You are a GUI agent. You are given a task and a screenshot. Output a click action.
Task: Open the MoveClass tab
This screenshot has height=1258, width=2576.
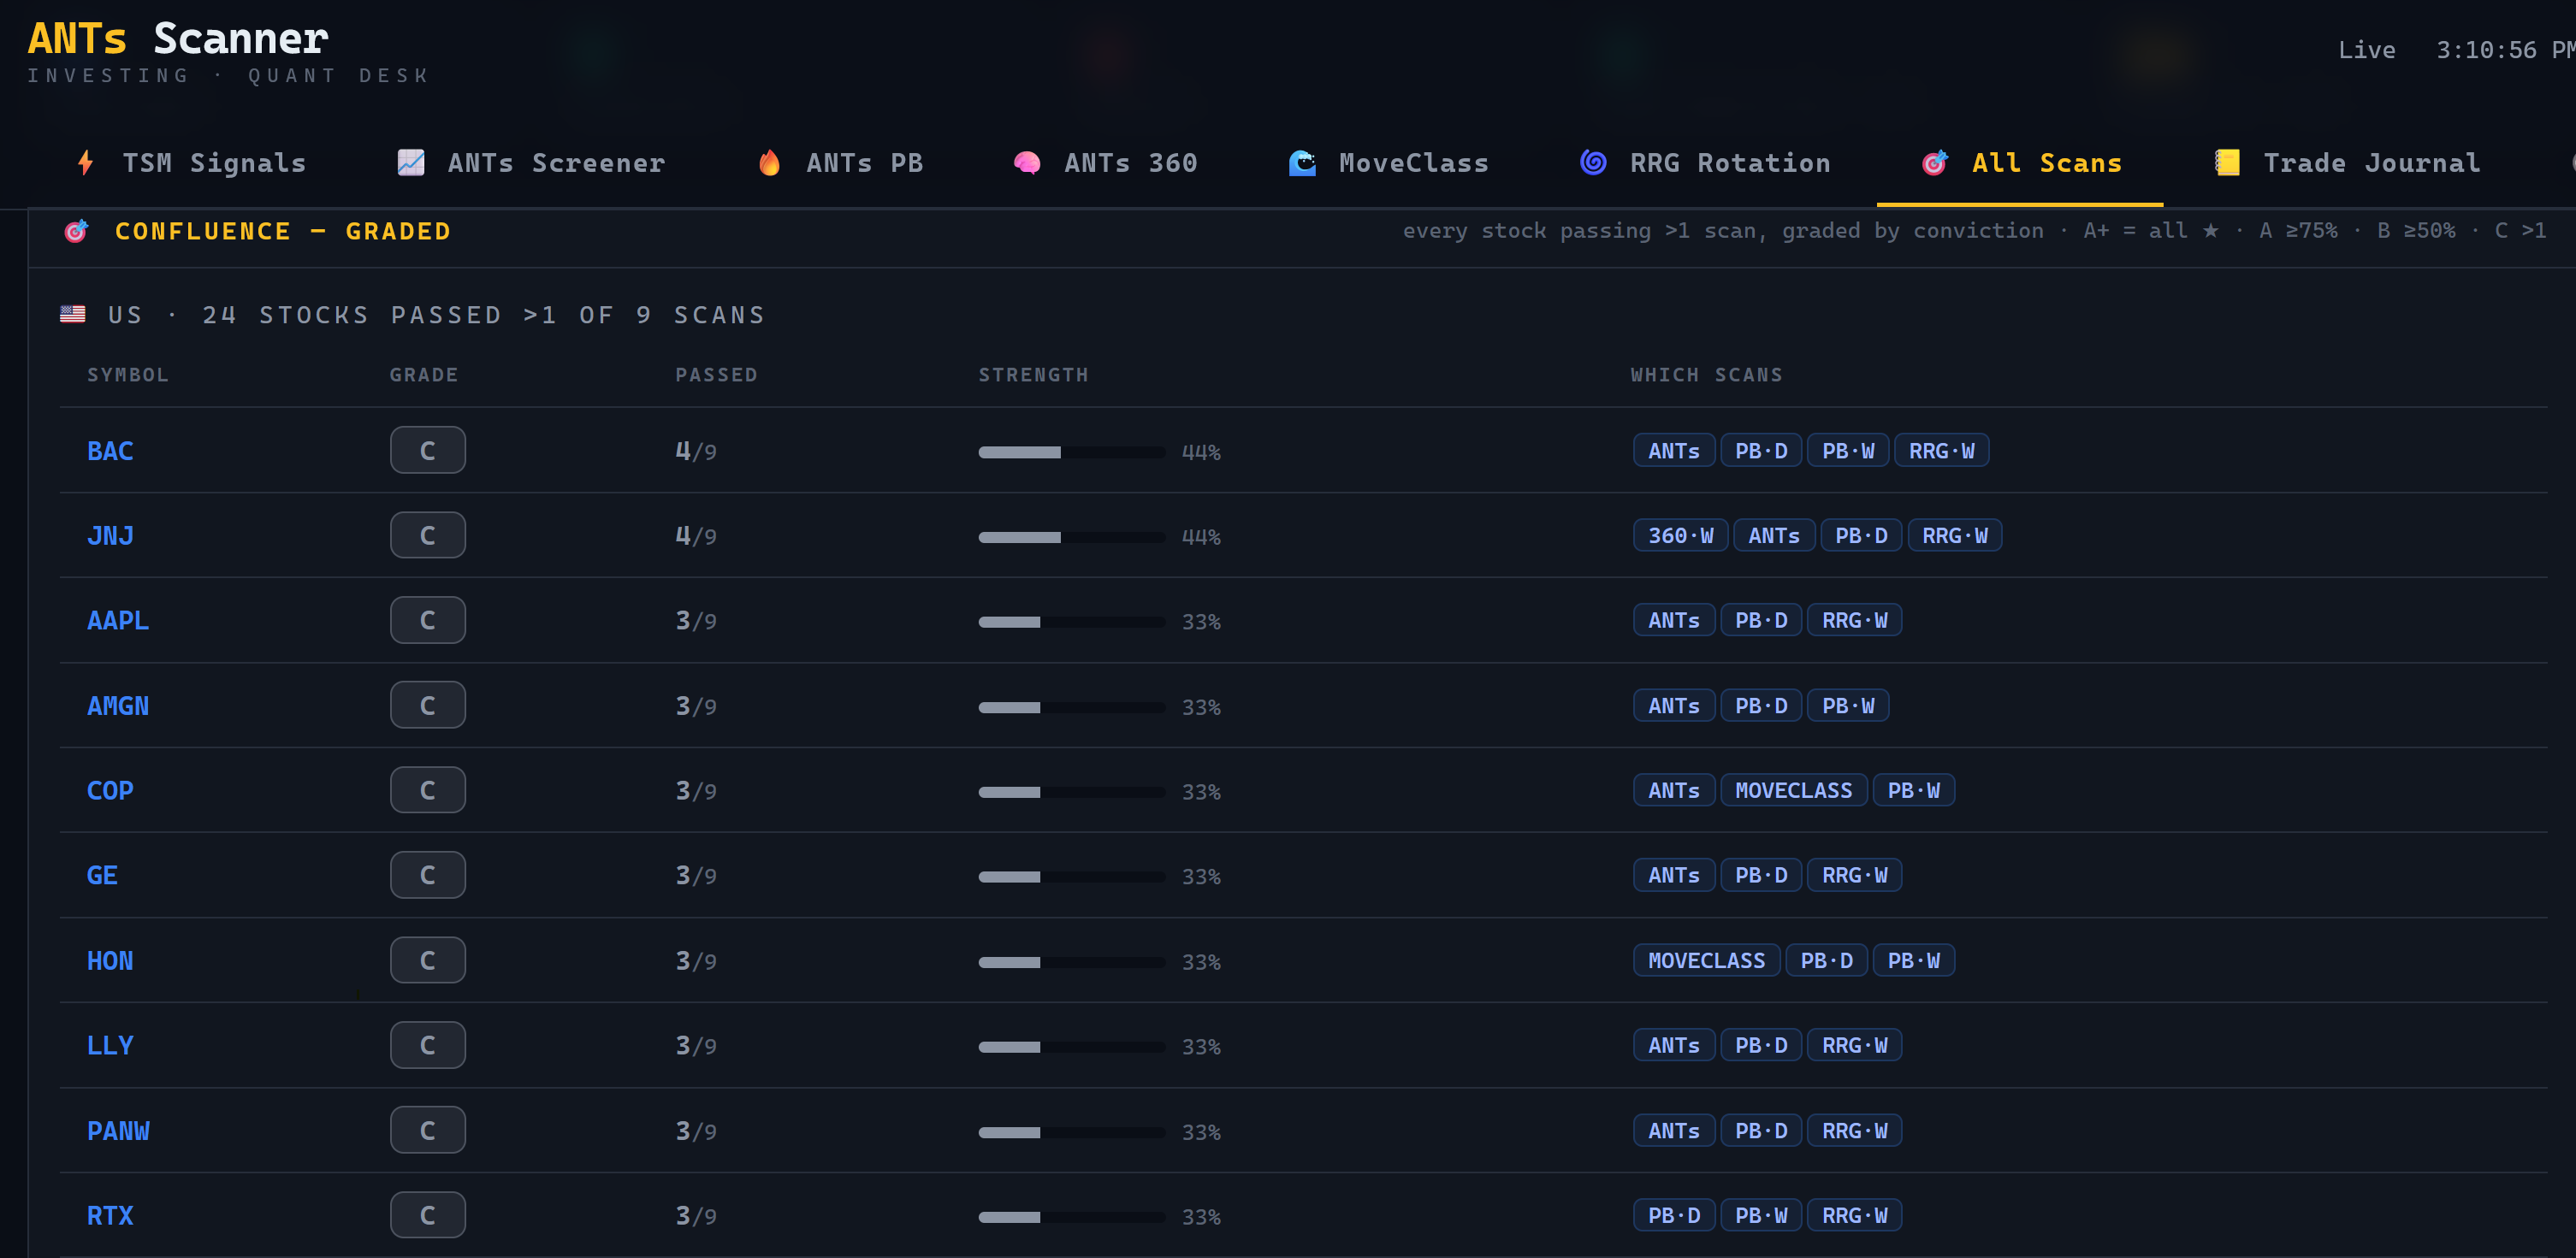[x=1389, y=163]
